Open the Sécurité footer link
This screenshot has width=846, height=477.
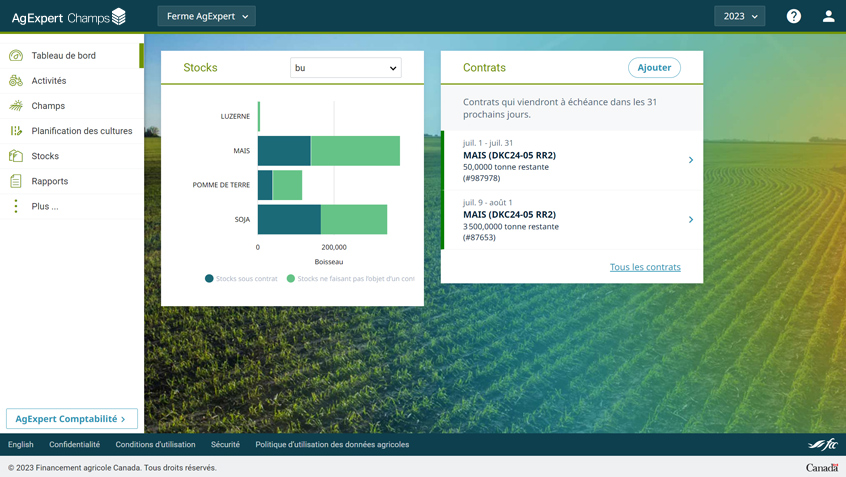click(225, 445)
